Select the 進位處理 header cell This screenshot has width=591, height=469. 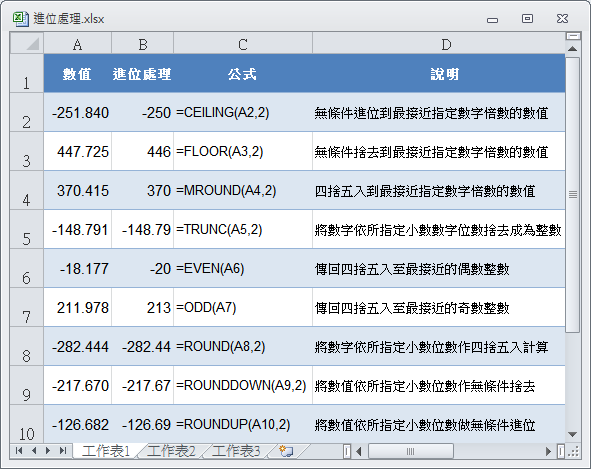(x=142, y=73)
